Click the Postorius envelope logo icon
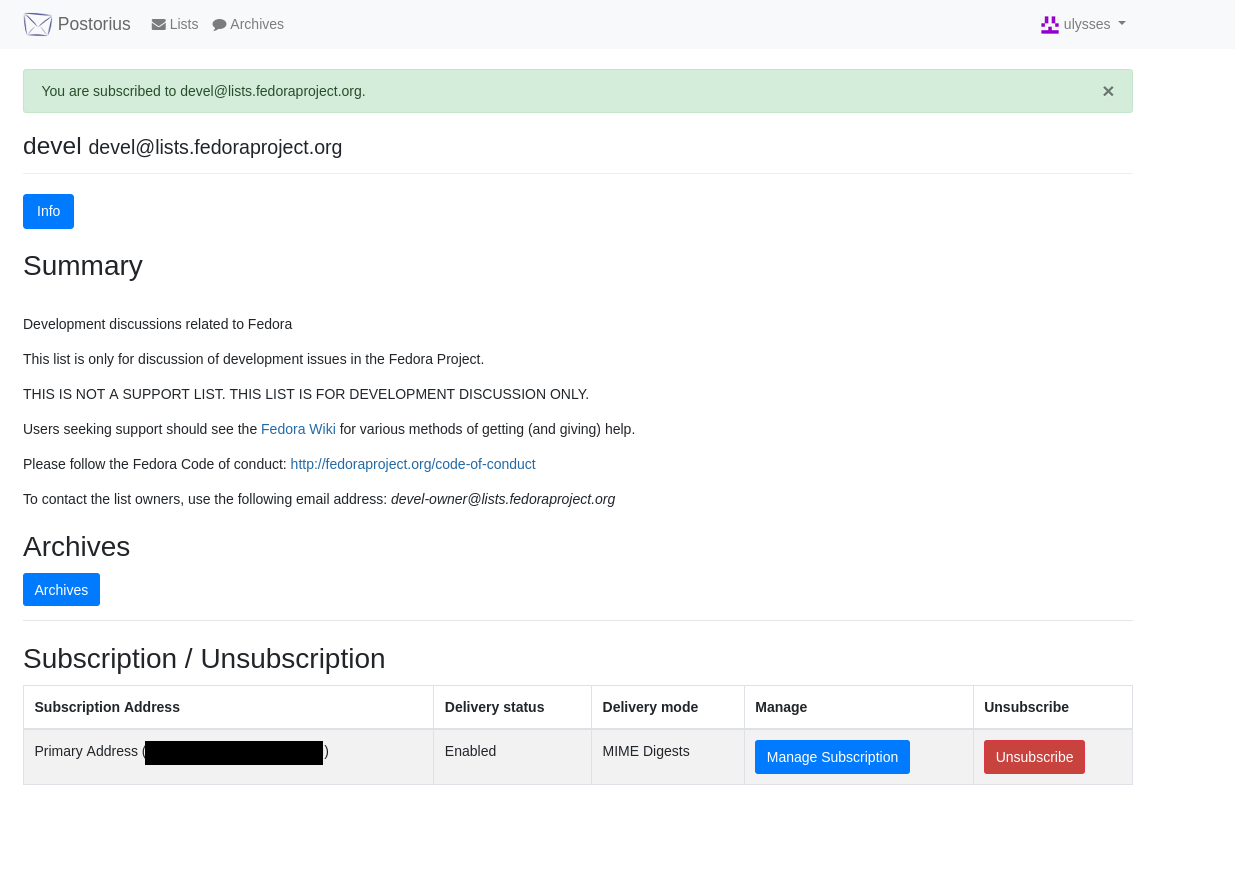 (x=38, y=24)
